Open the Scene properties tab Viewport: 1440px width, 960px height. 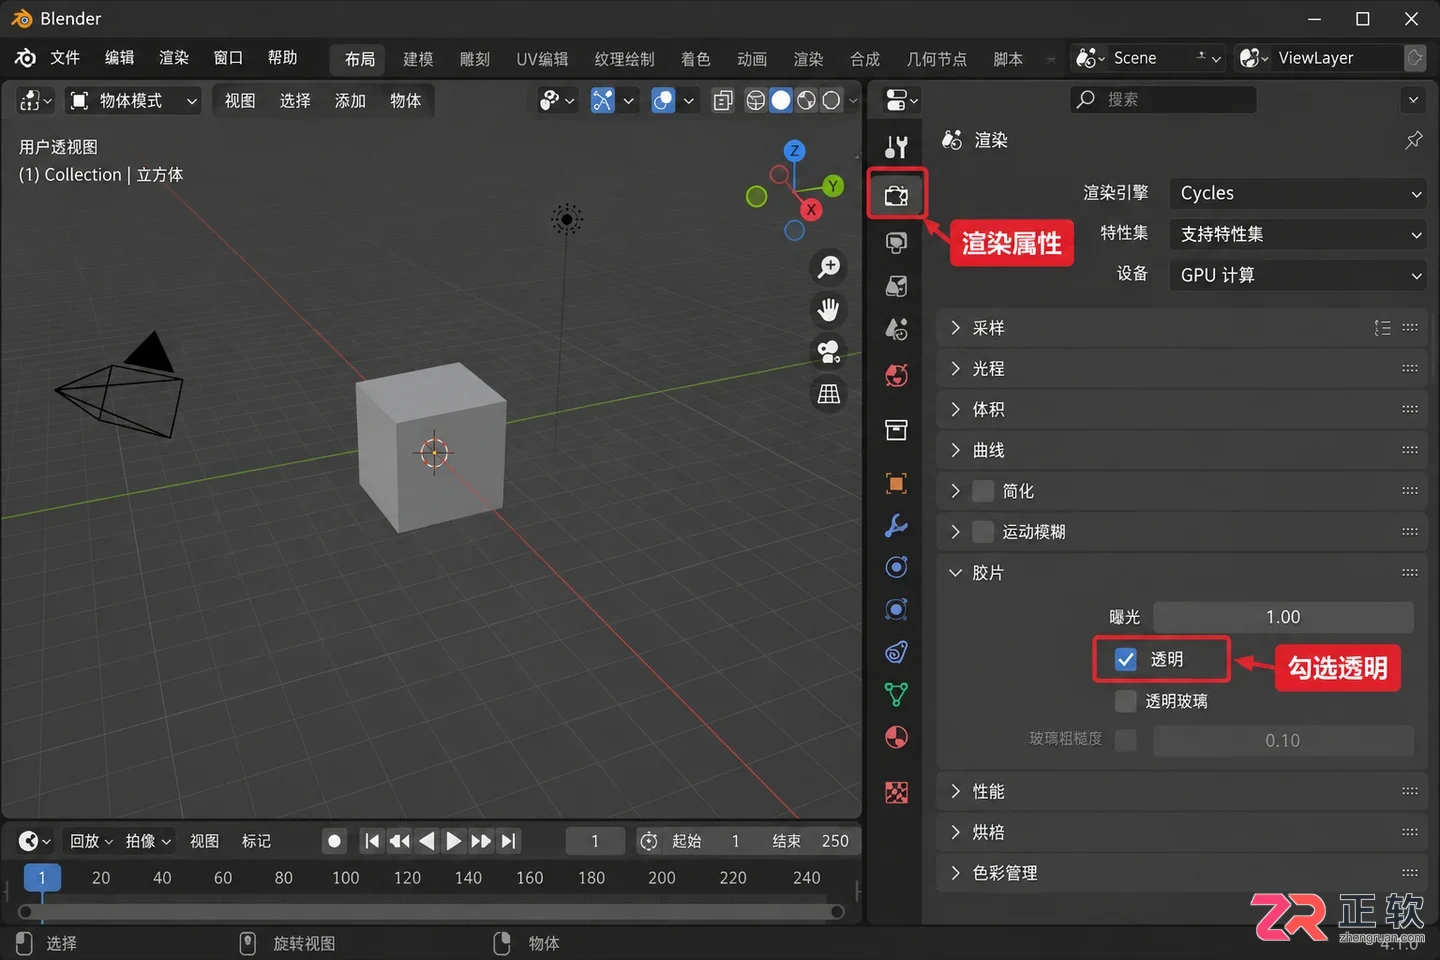(x=896, y=329)
